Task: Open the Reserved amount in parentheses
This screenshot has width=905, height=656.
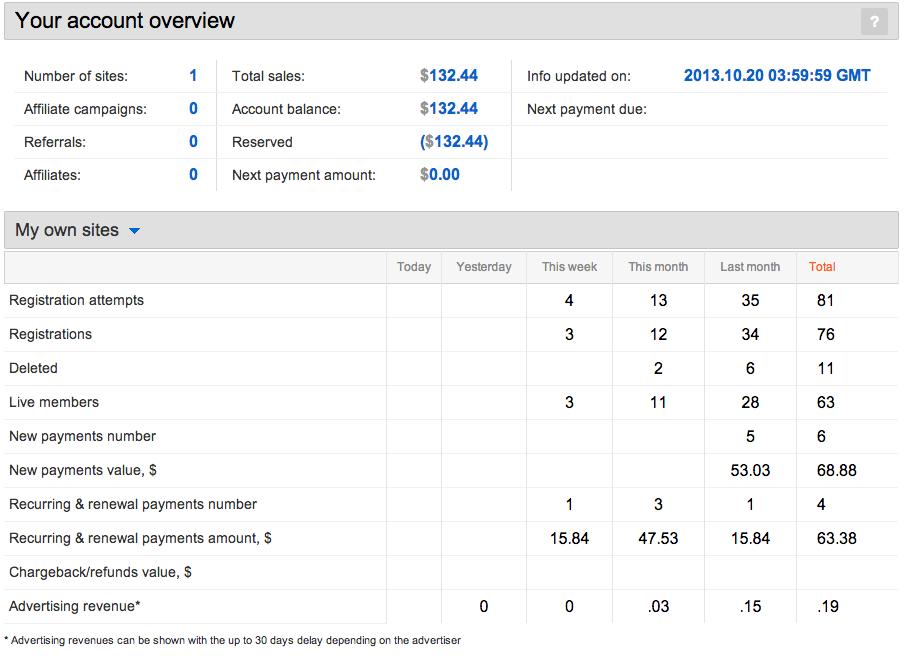Action: [454, 142]
